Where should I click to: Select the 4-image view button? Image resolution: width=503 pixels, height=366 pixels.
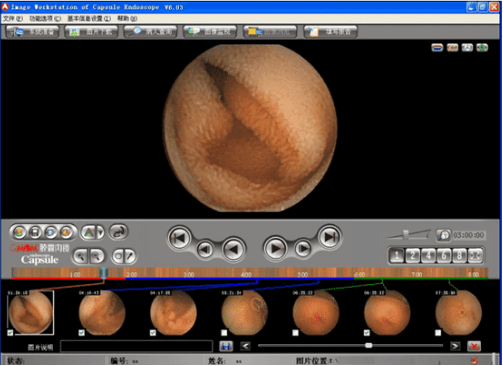(428, 256)
